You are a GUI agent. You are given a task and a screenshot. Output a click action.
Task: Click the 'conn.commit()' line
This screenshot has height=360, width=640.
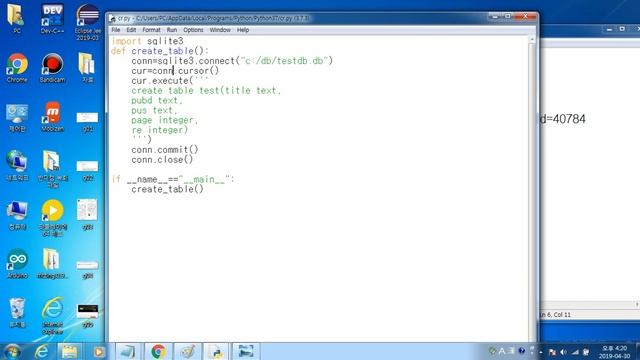[x=165, y=149]
